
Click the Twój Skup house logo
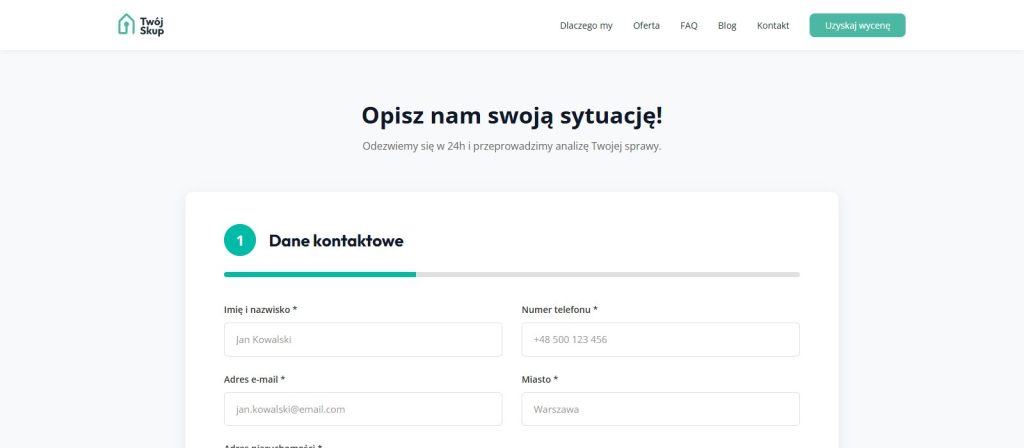point(141,25)
